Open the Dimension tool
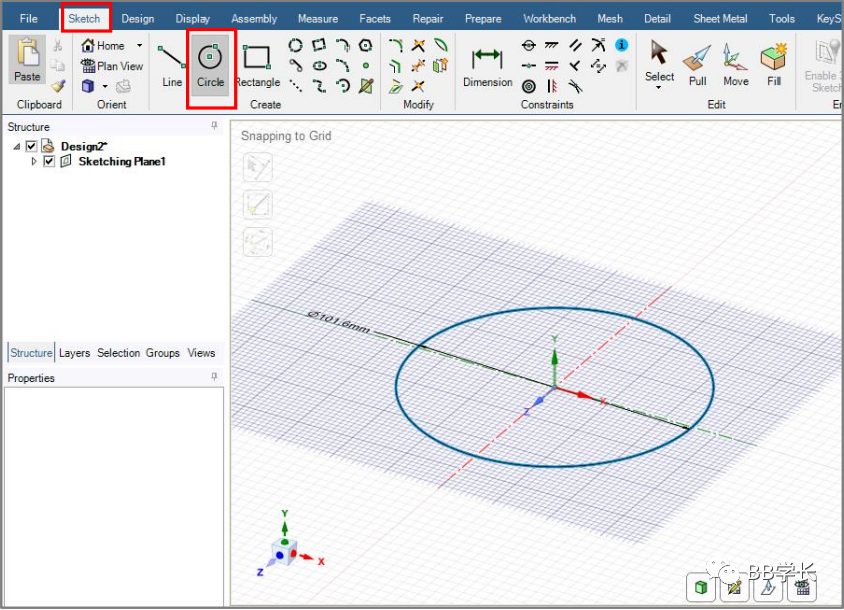This screenshot has width=844, height=610. 488,67
